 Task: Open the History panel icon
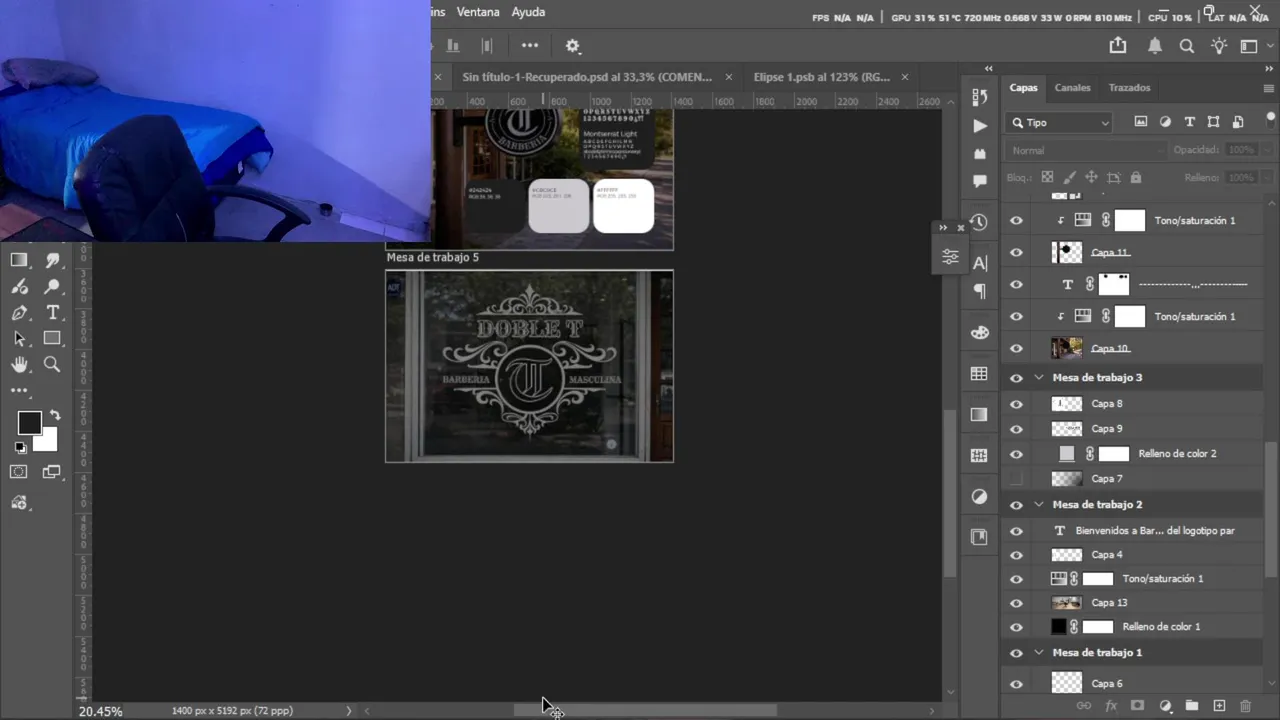click(979, 222)
